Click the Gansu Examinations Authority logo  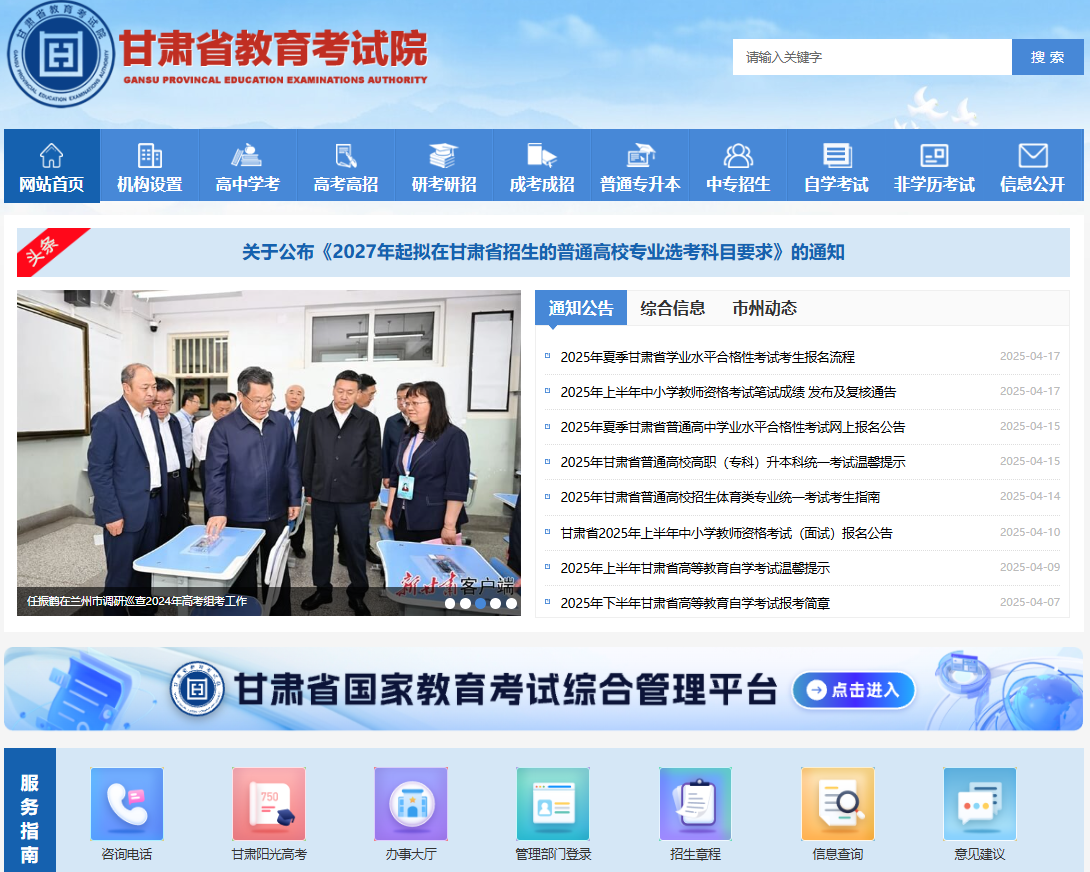[57, 55]
